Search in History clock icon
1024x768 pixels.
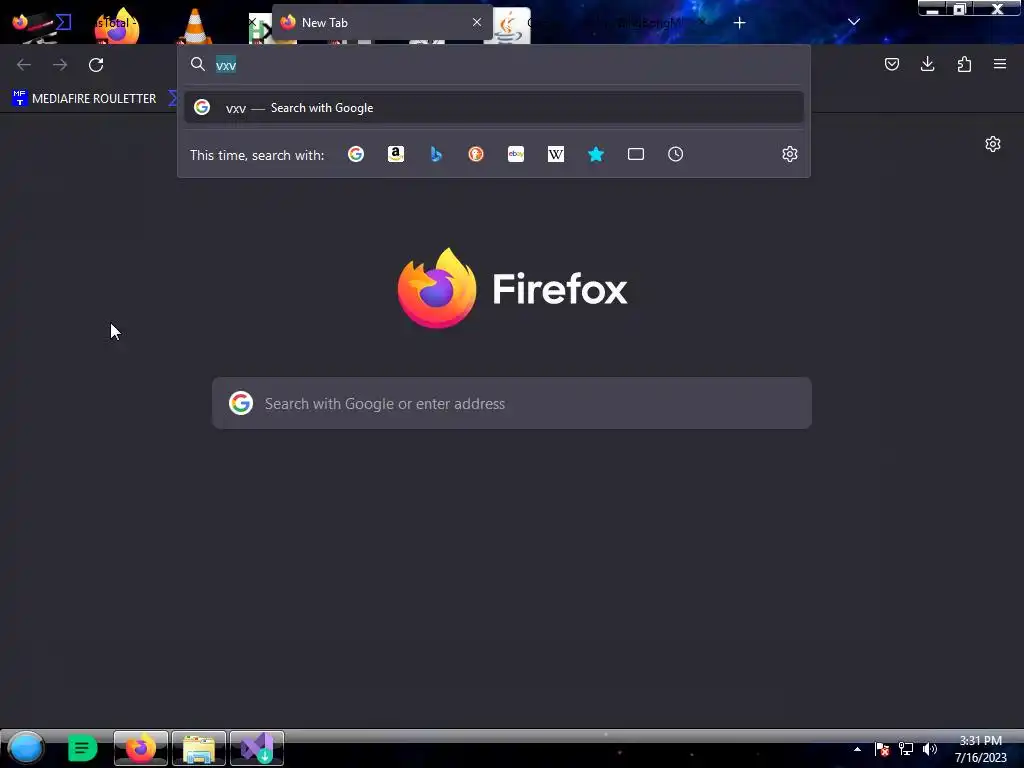click(675, 154)
